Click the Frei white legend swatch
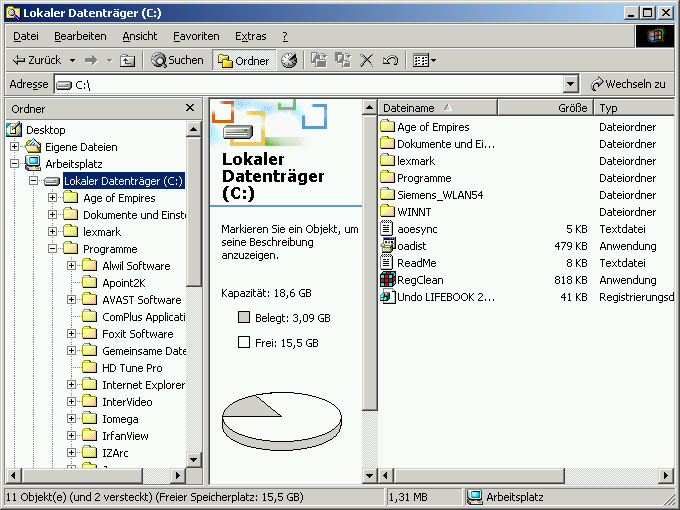 pos(244,343)
